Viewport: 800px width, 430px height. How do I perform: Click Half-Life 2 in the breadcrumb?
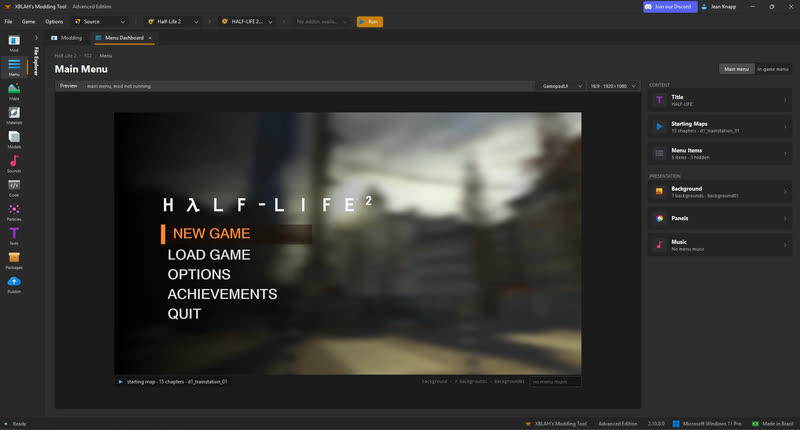click(x=65, y=56)
